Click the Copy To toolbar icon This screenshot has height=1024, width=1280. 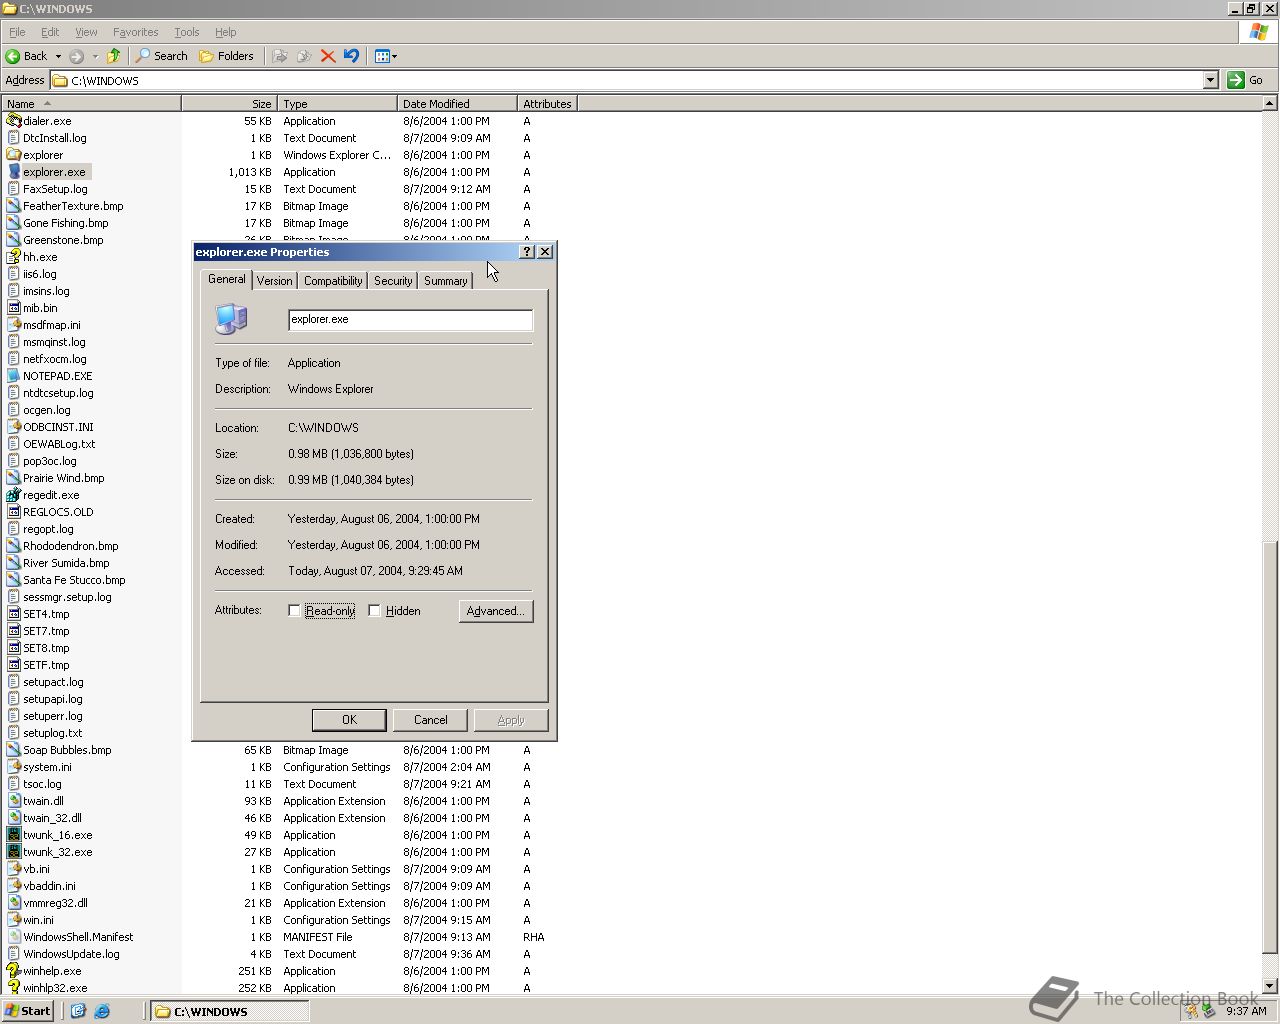click(x=304, y=56)
